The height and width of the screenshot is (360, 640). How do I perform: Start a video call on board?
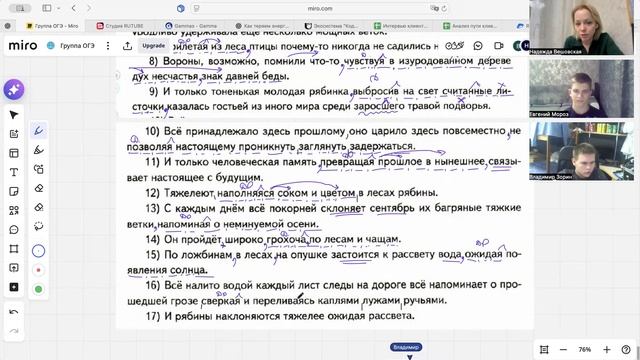[498, 46]
